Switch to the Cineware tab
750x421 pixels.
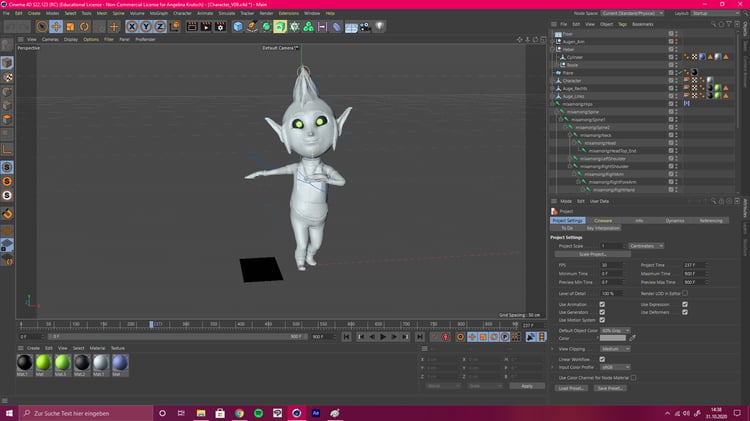click(x=603, y=221)
